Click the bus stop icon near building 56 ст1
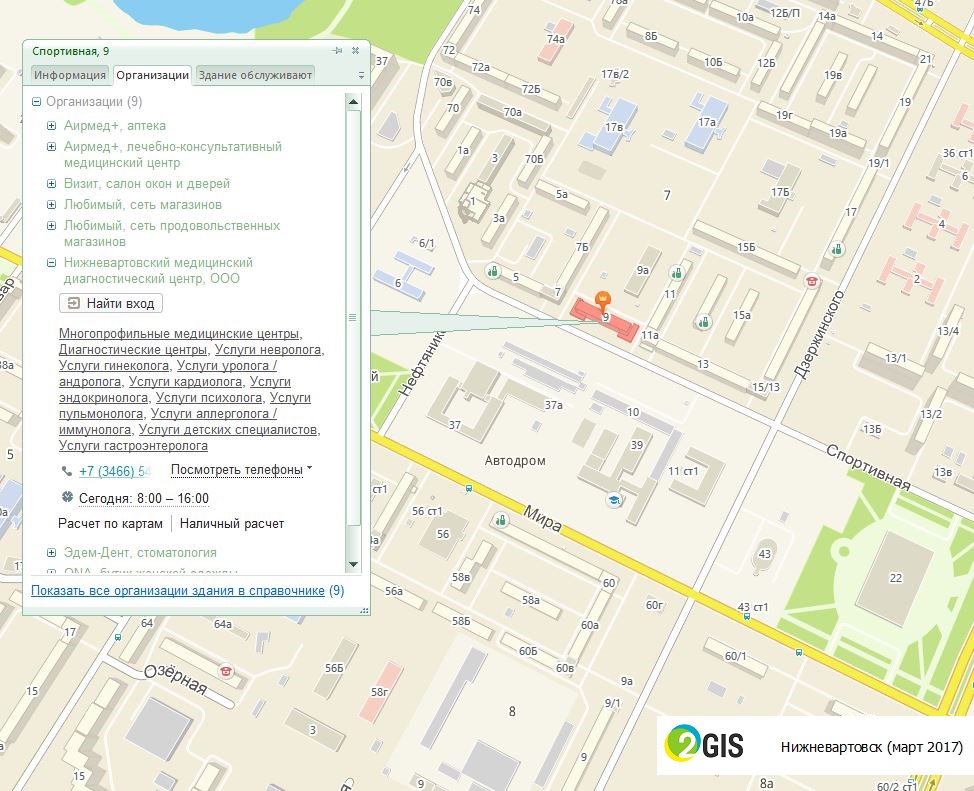 point(469,488)
